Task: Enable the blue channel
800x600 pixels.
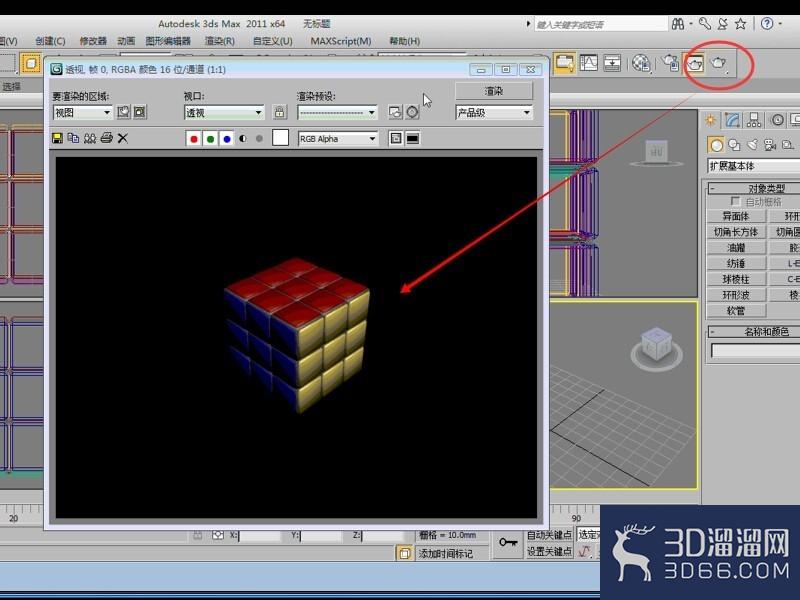Action: pos(227,139)
